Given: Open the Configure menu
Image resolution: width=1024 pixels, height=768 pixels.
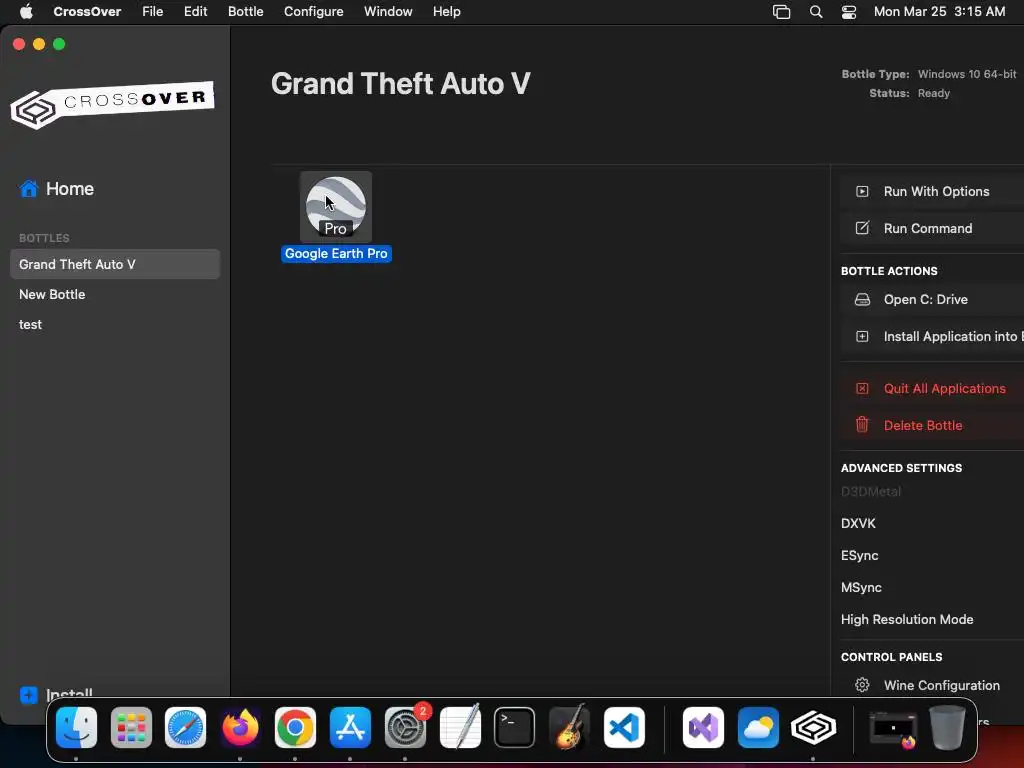Looking at the screenshot, I should point(313,12).
